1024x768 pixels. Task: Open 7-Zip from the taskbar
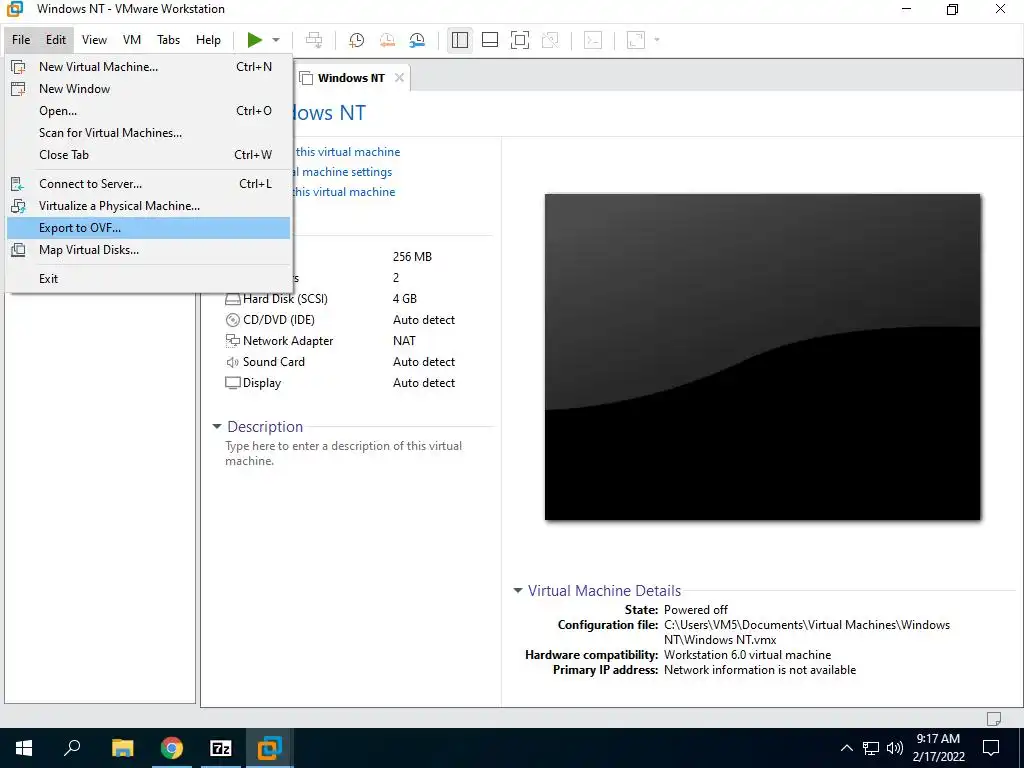[x=221, y=748]
